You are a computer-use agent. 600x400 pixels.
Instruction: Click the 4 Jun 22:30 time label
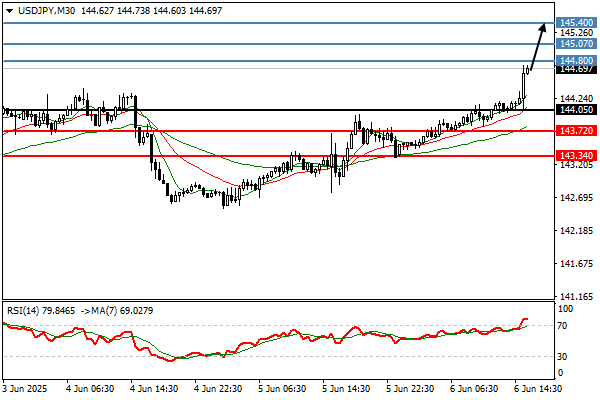coord(218,389)
